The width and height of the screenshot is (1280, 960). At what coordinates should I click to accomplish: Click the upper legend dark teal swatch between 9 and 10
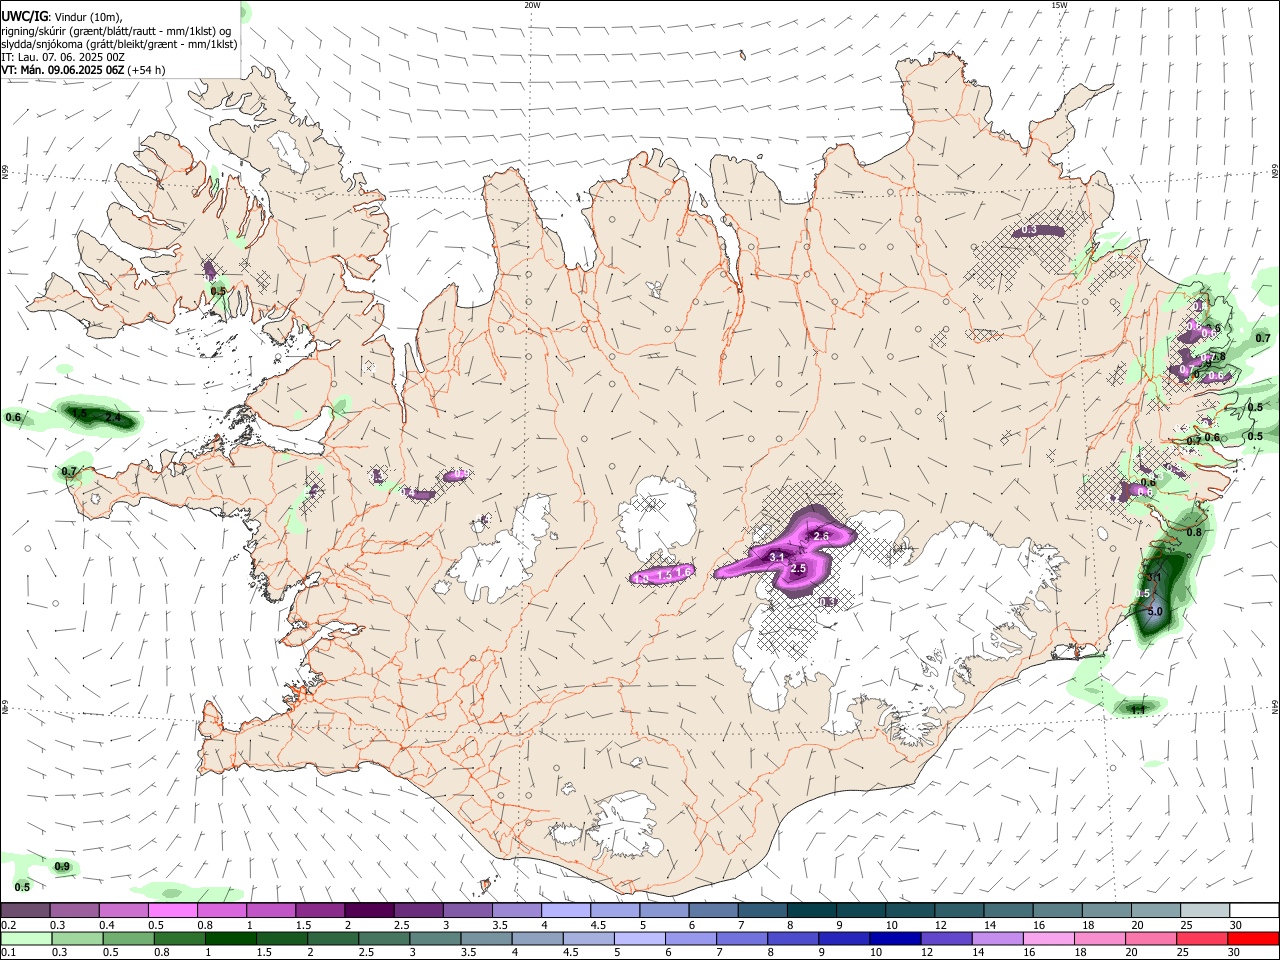point(860,911)
